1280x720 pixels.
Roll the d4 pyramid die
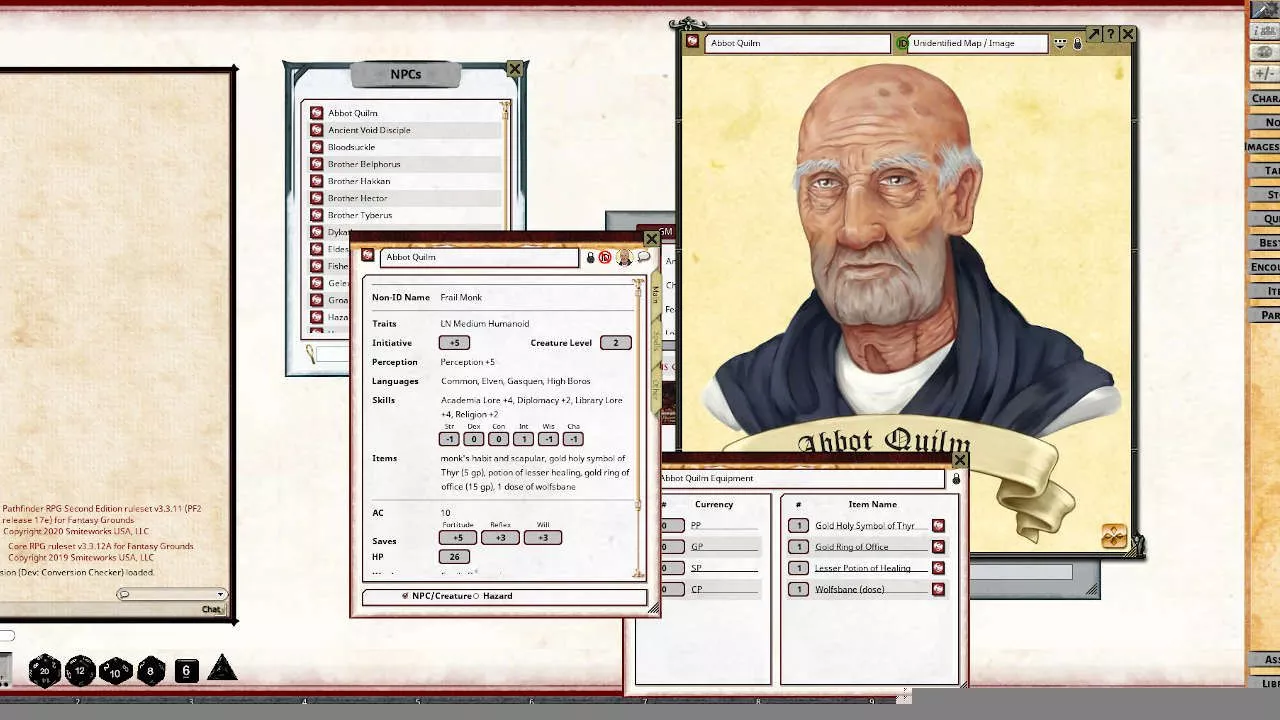(222, 669)
